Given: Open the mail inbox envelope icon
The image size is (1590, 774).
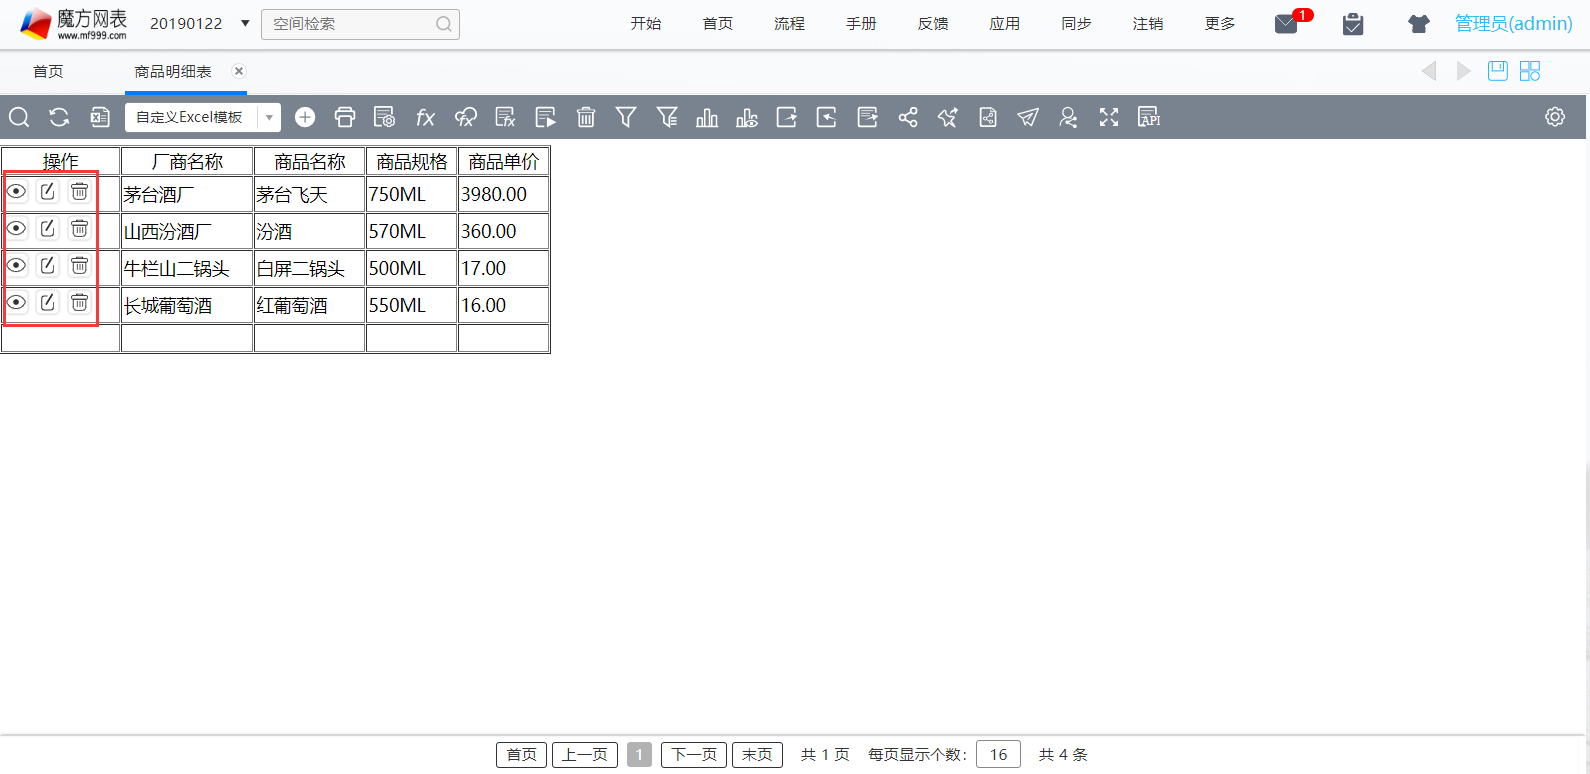Looking at the screenshot, I should click(1287, 24).
